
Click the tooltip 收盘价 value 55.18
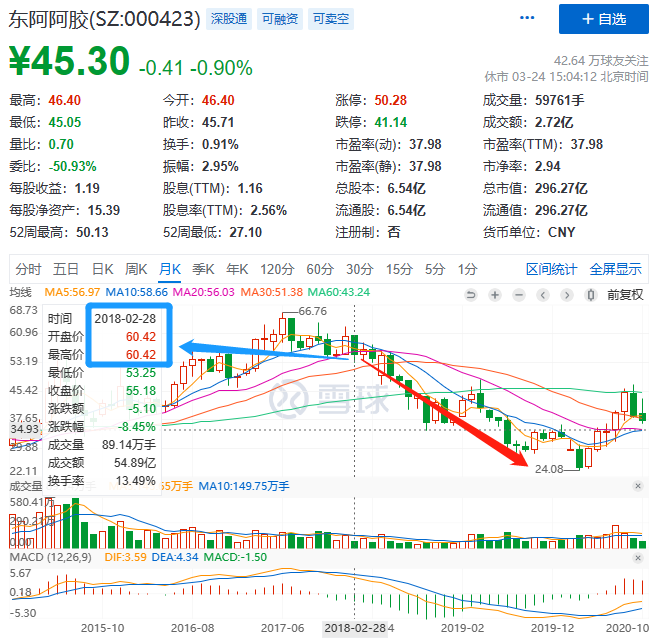pos(141,391)
